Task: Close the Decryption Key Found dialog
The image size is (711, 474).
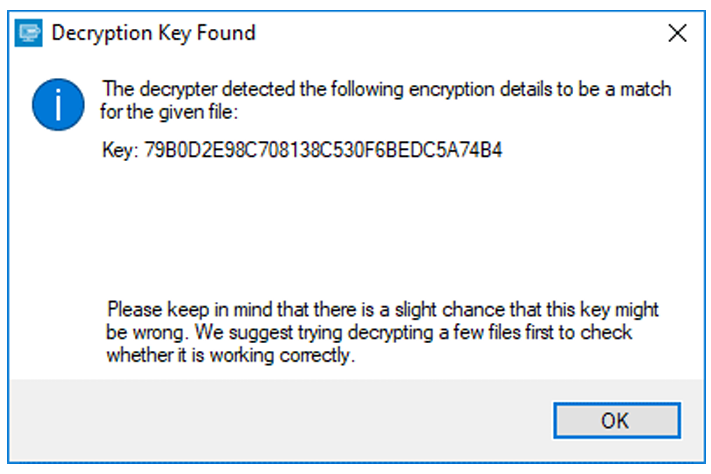Action: click(677, 33)
